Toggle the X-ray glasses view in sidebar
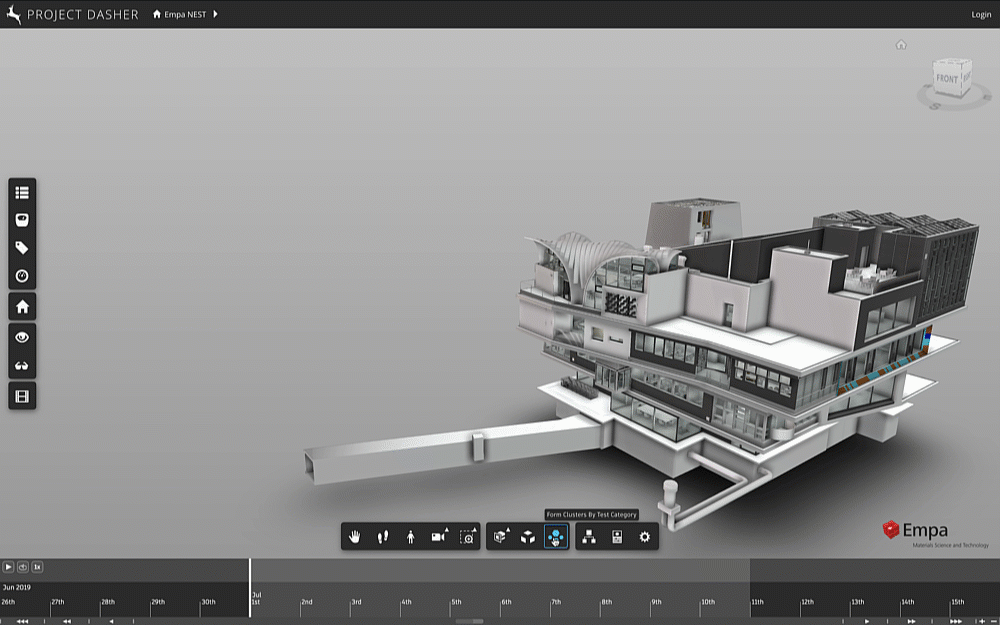This screenshot has height=625, width=1000. pyautogui.click(x=22, y=365)
